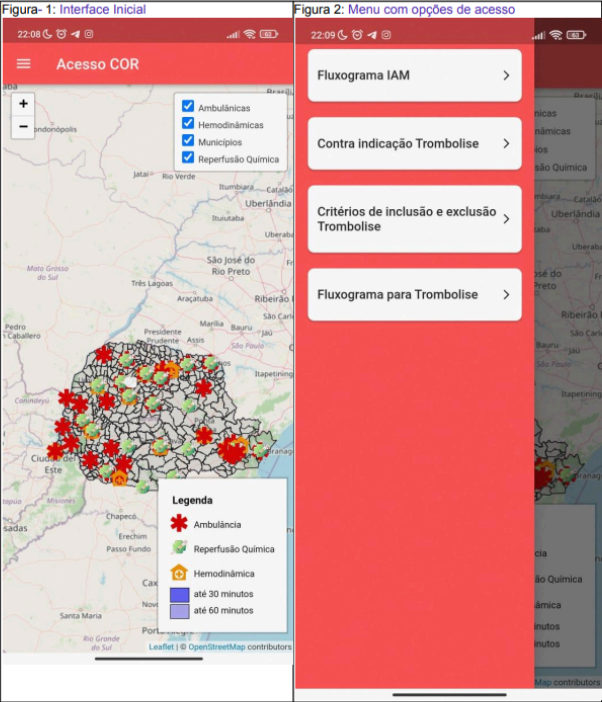This screenshot has width=602, height=702.
Task: Toggle the Hemodinâmicas layer checkbox
Action: coord(187,124)
